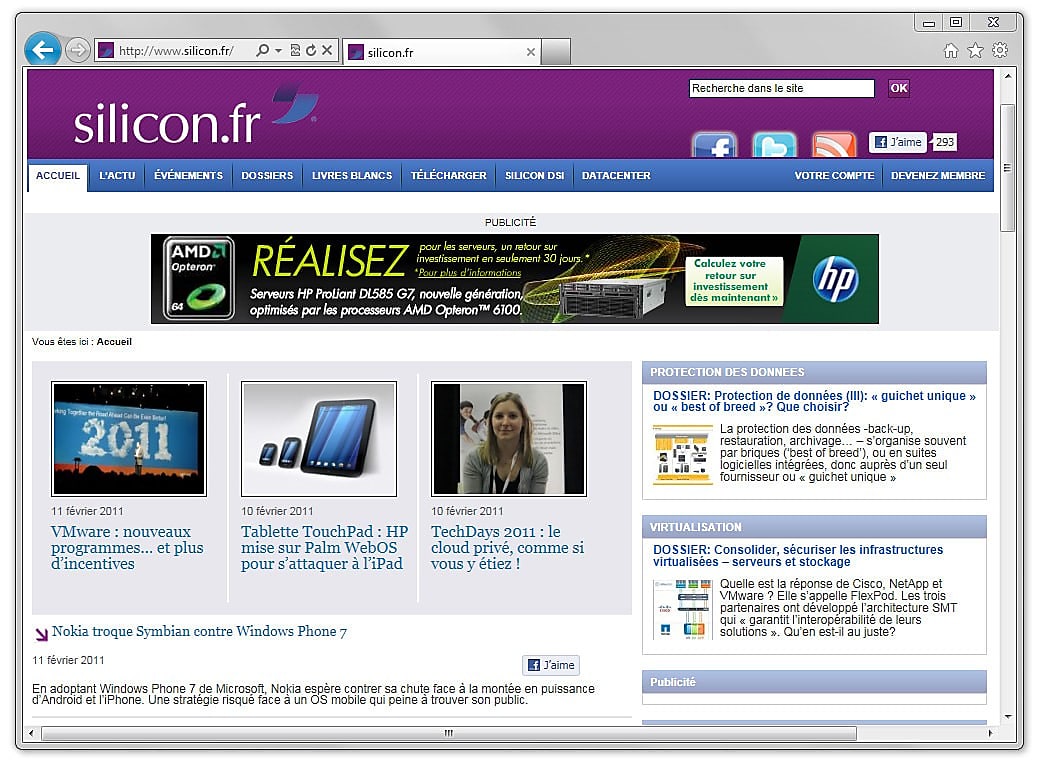Open the address bar dropdown arrow
The width and height of the screenshot is (1038, 767).
coord(279,50)
